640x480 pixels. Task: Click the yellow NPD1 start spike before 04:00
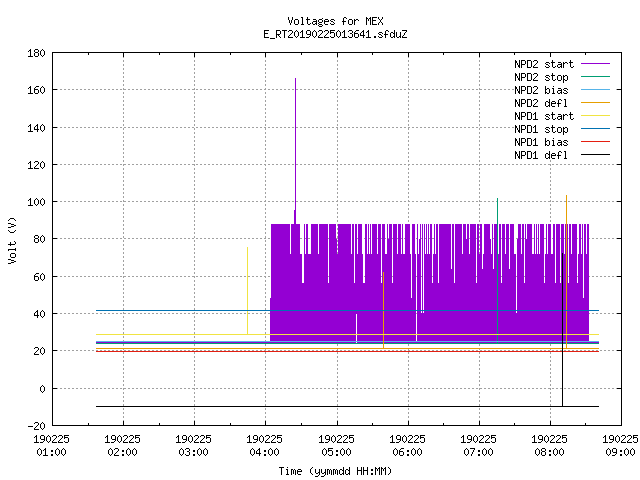coord(247,291)
